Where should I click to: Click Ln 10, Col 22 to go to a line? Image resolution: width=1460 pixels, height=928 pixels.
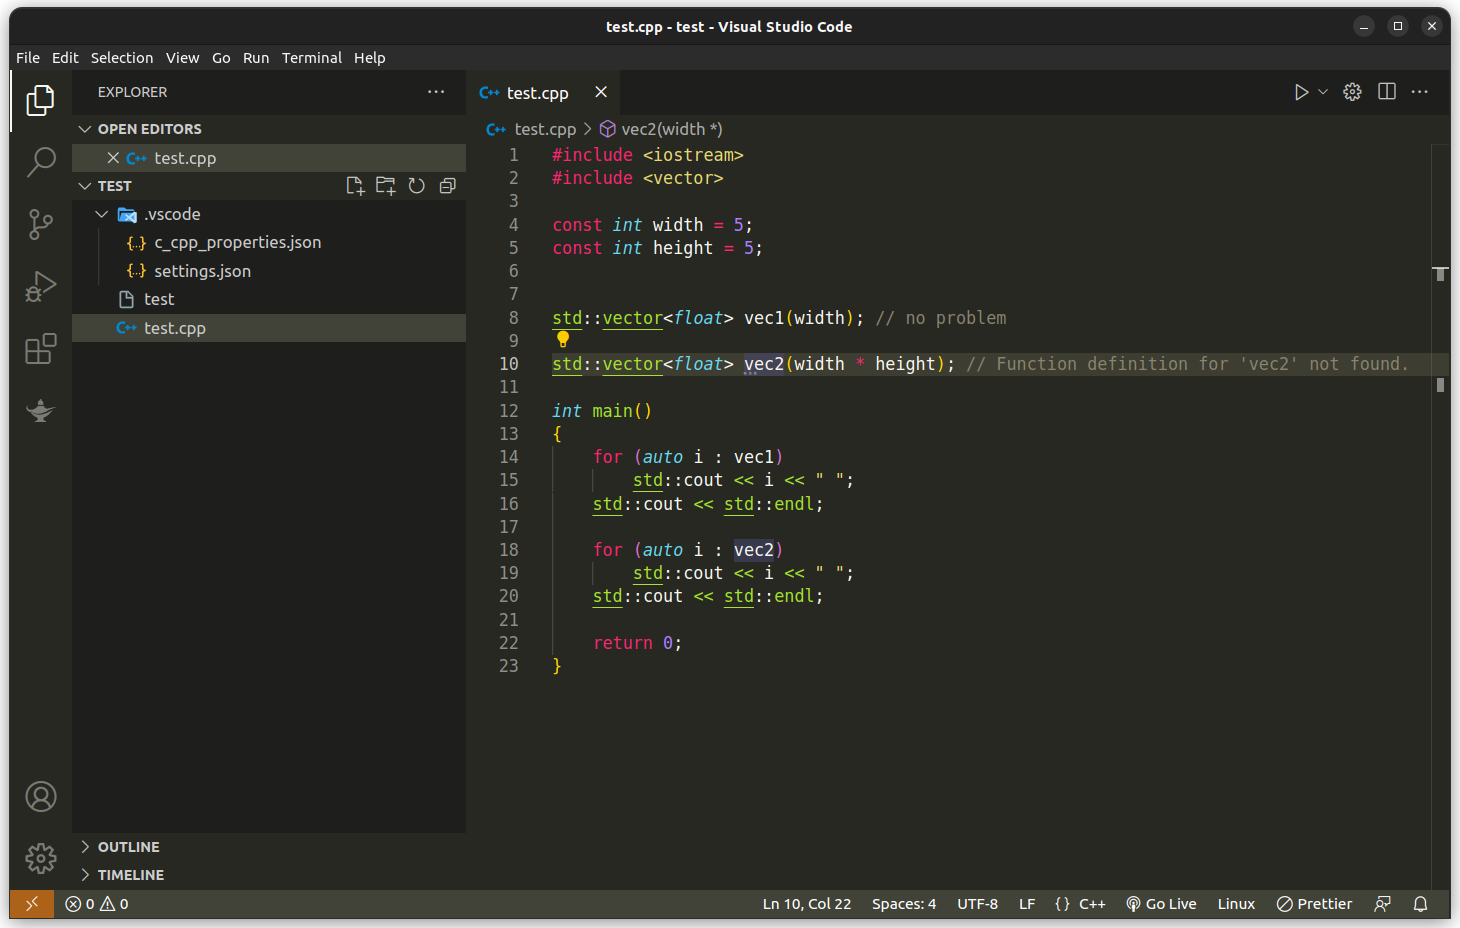coord(806,903)
